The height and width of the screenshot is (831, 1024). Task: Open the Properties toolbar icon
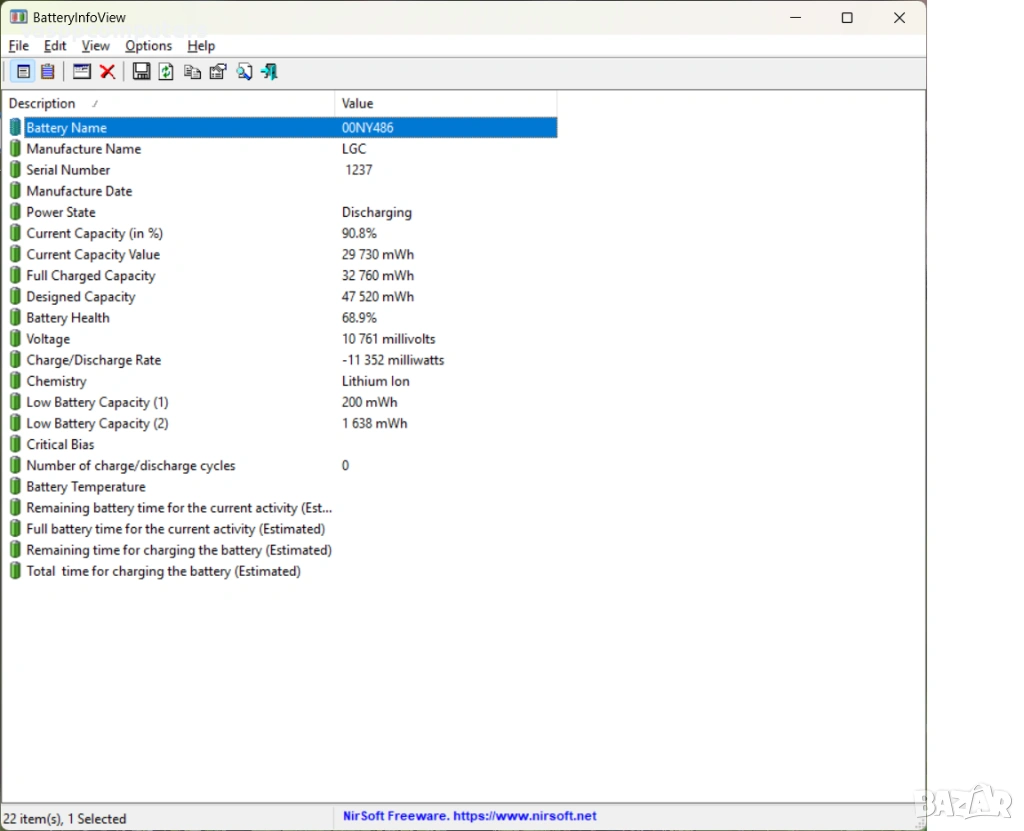[218, 71]
